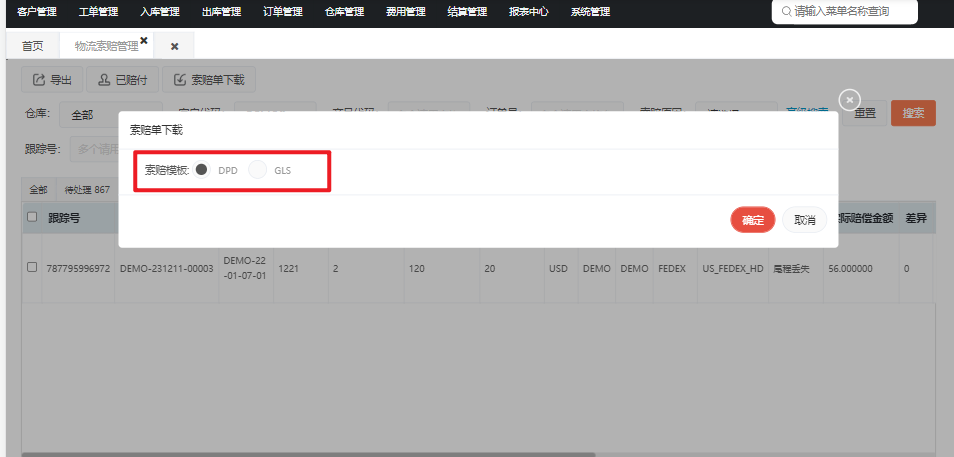Viewport: 954px width, 457px height.
Task: Click the 跟踪号 column header
Action: (64, 218)
